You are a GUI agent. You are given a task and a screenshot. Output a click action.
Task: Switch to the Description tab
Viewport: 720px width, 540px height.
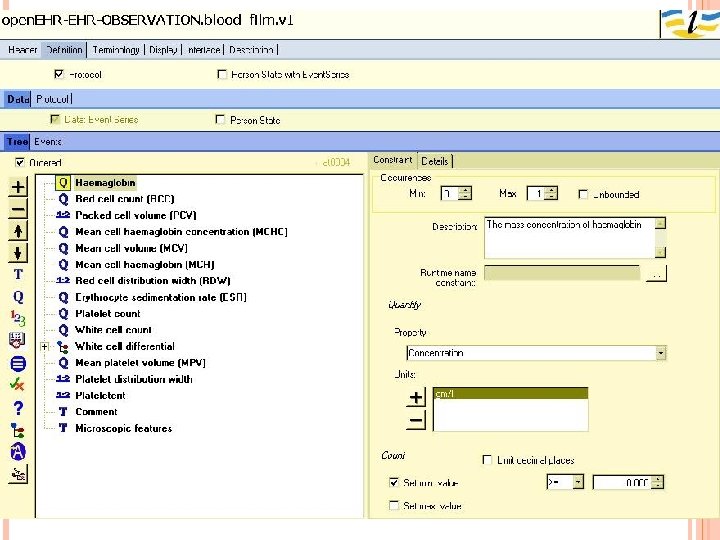[252, 50]
